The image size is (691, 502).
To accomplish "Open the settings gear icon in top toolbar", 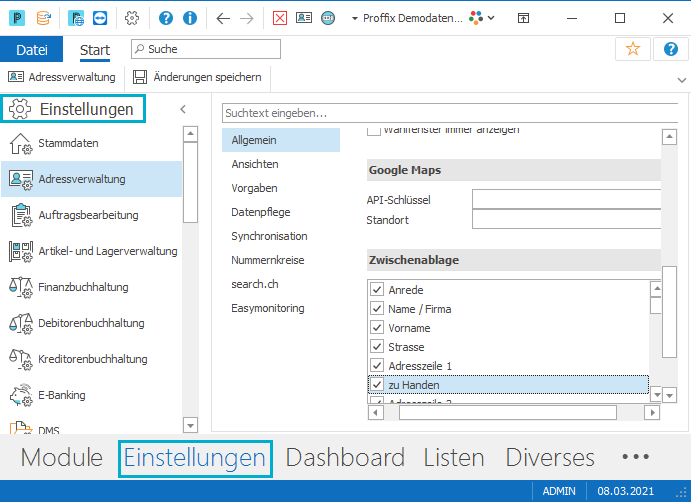I will (132, 18).
